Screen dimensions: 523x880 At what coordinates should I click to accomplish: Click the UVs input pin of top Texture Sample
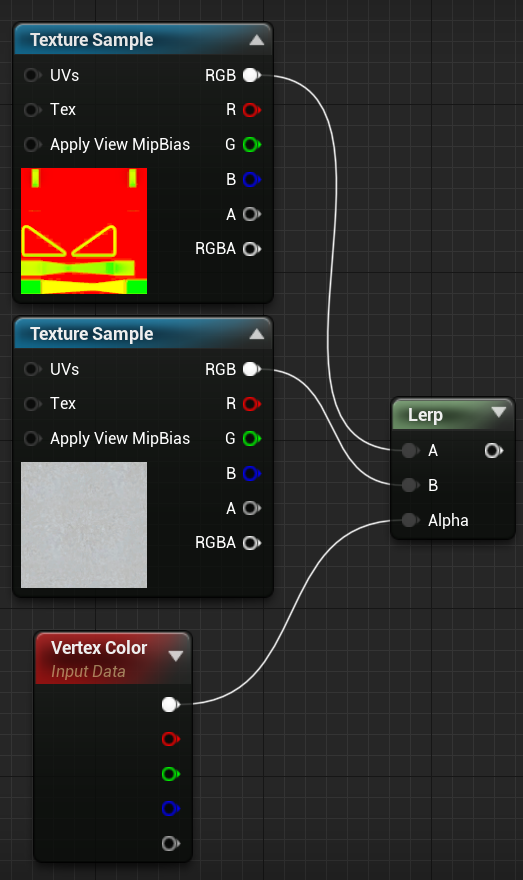(x=32, y=75)
